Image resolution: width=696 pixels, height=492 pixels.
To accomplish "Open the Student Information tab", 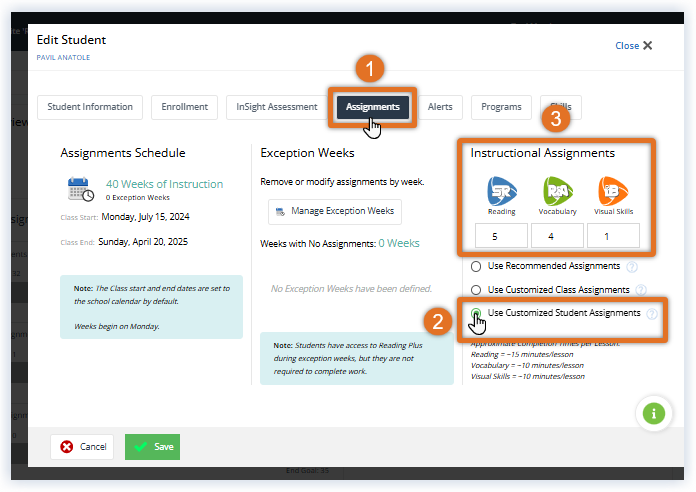I will coord(90,107).
